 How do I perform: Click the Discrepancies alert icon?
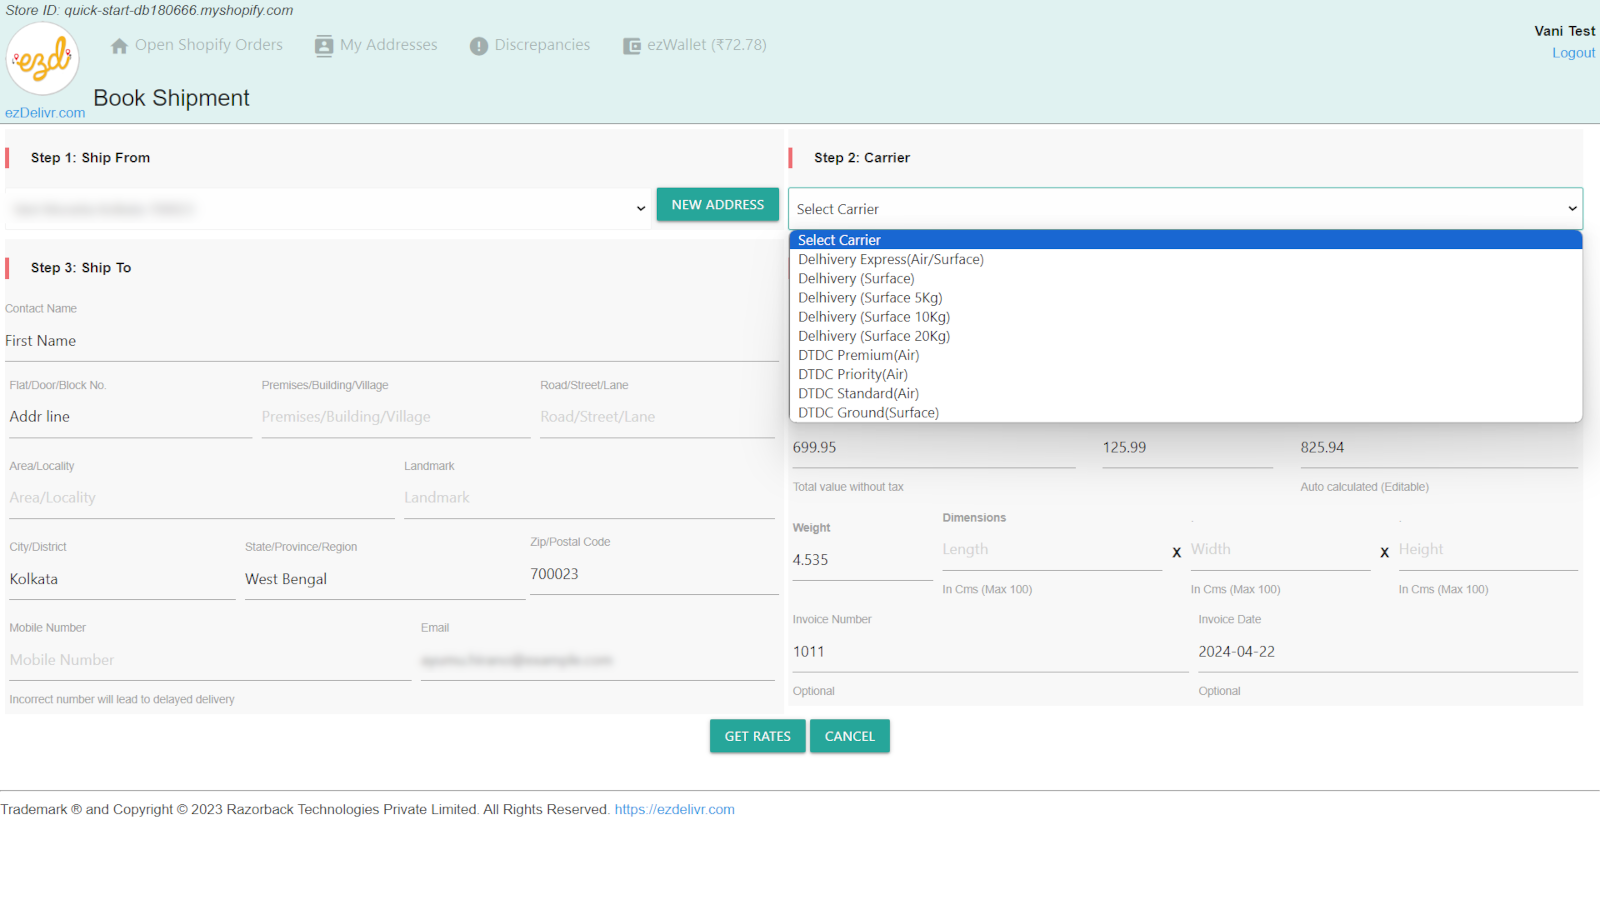[479, 46]
